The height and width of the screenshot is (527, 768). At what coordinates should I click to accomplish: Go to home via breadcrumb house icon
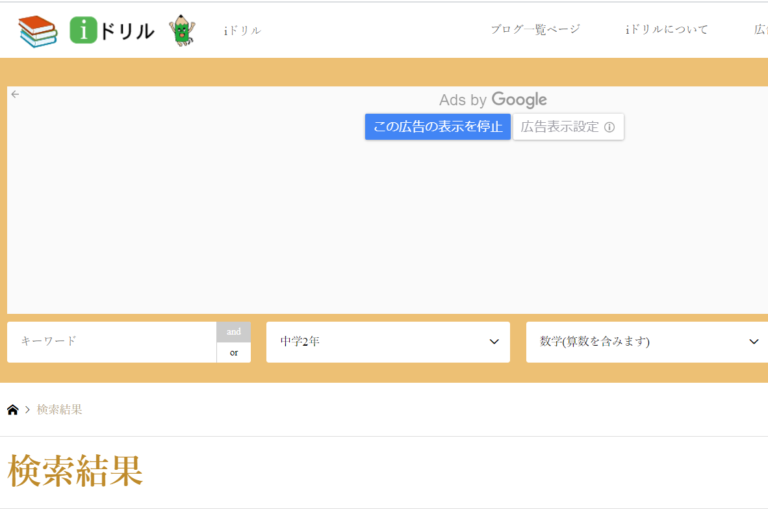13,409
